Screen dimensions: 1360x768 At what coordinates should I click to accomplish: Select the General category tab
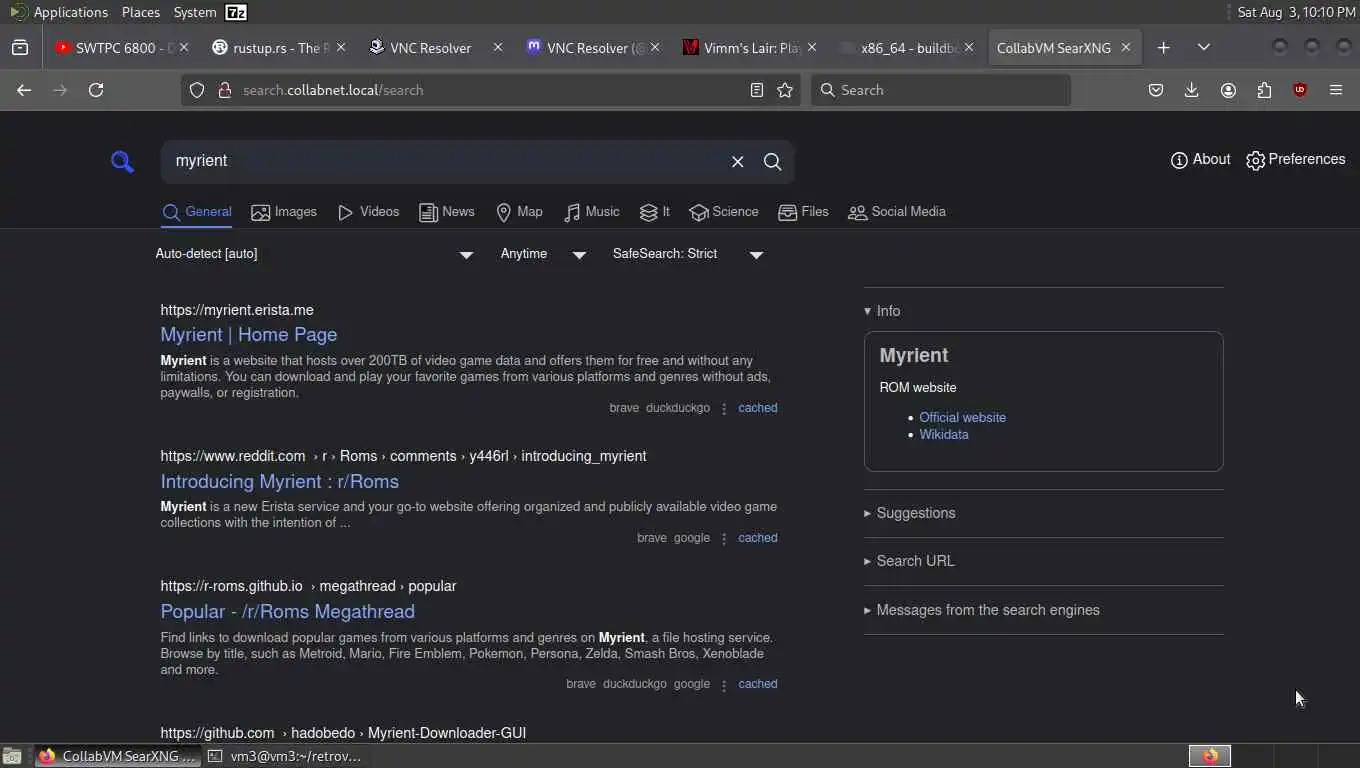coord(197,212)
